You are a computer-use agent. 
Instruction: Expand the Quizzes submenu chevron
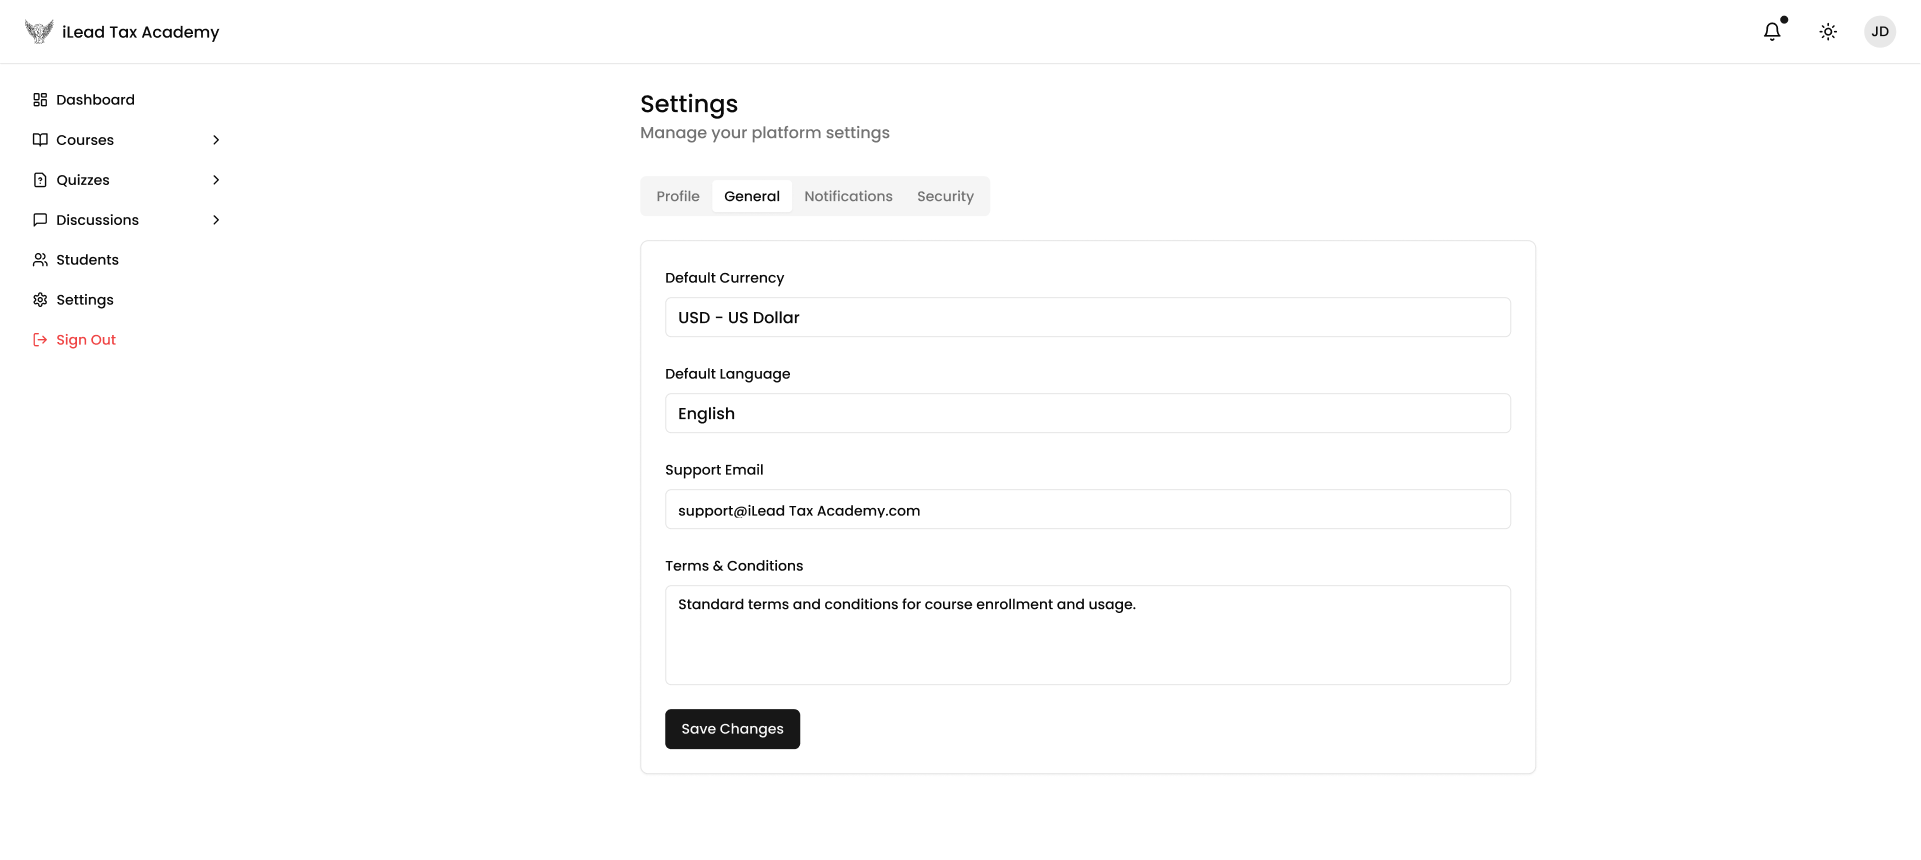pos(216,180)
